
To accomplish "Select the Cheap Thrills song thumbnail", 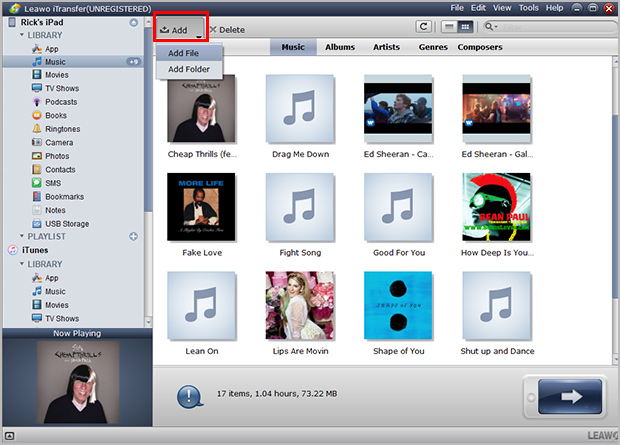I will coord(201,108).
